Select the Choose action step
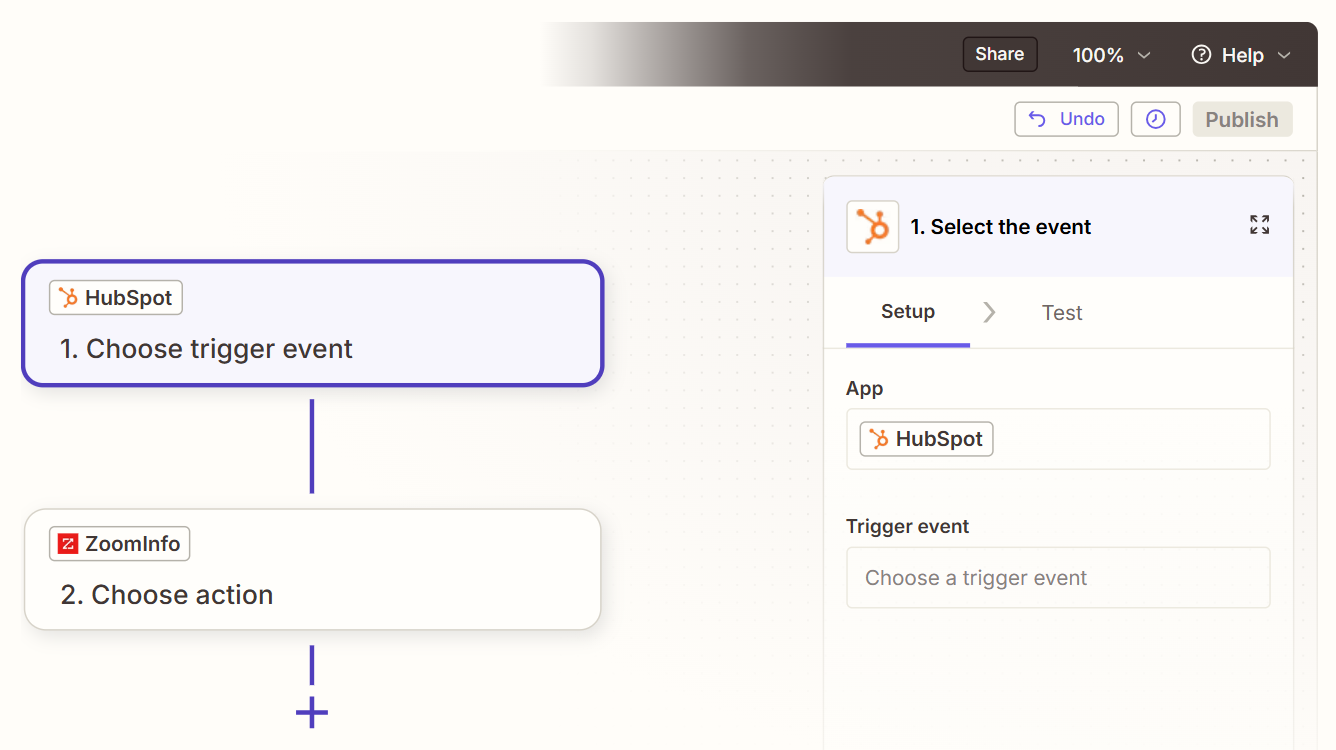1336x750 pixels. pos(312,570)
